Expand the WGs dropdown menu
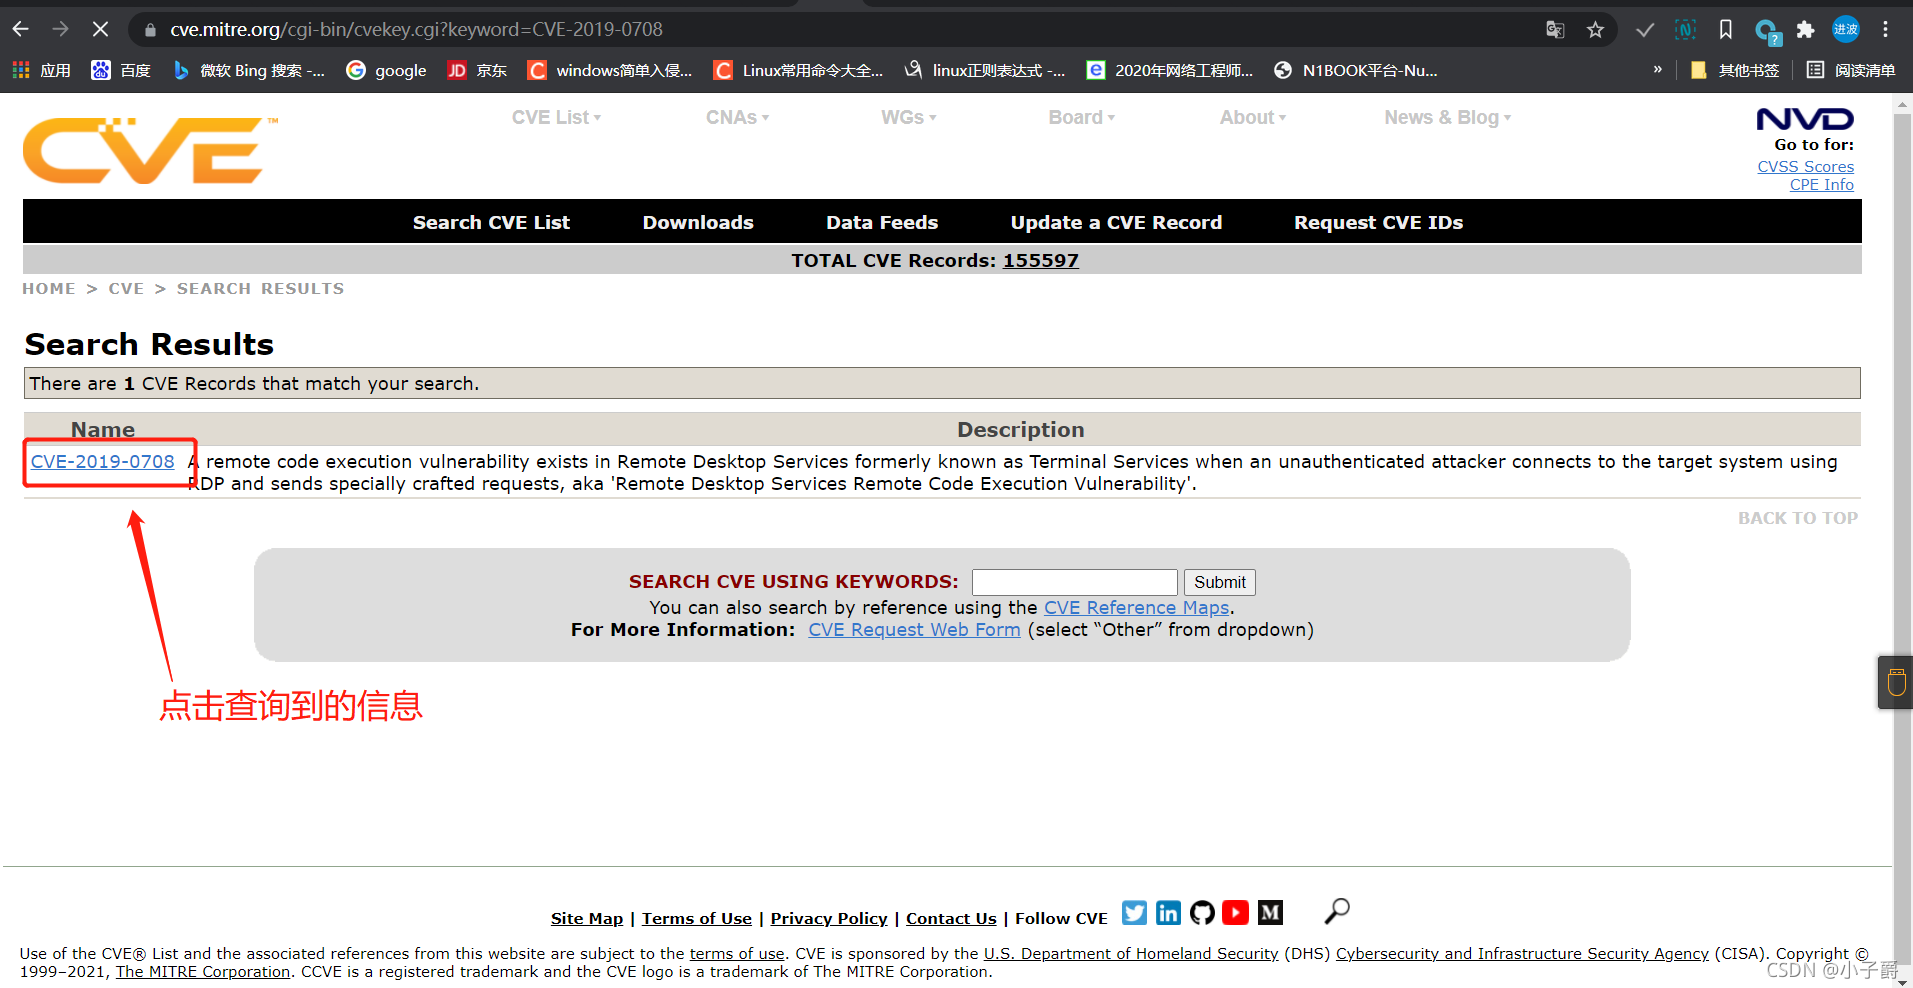Image resolution: width=1913 pixels, height=988 pixels. [908, 117]
